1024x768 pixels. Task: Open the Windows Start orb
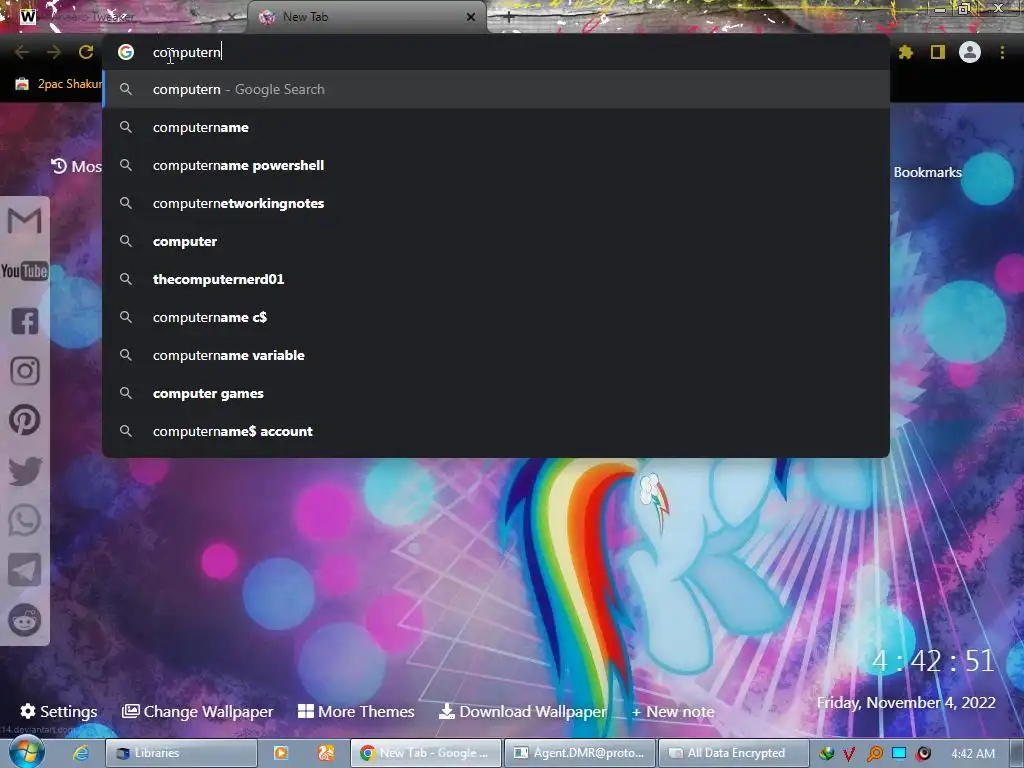click(26, 752)
